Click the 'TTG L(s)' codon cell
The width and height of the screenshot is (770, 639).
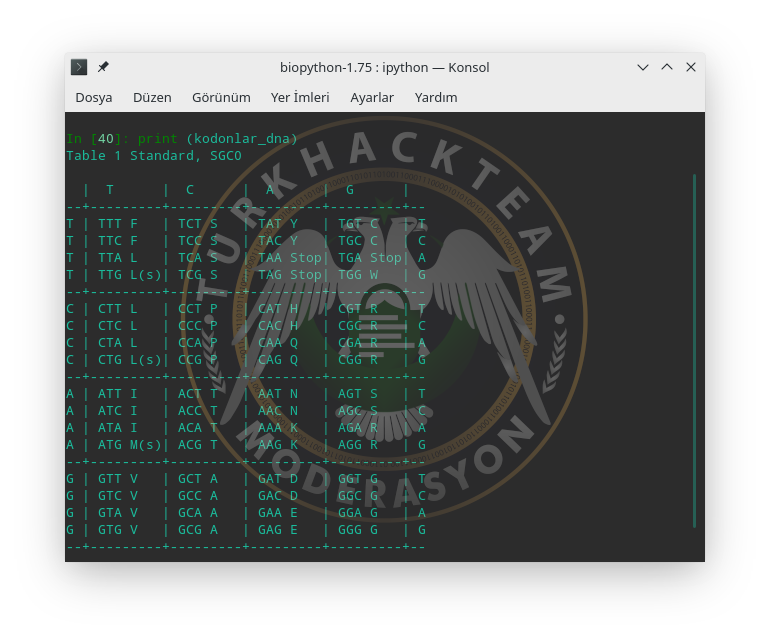130,275
